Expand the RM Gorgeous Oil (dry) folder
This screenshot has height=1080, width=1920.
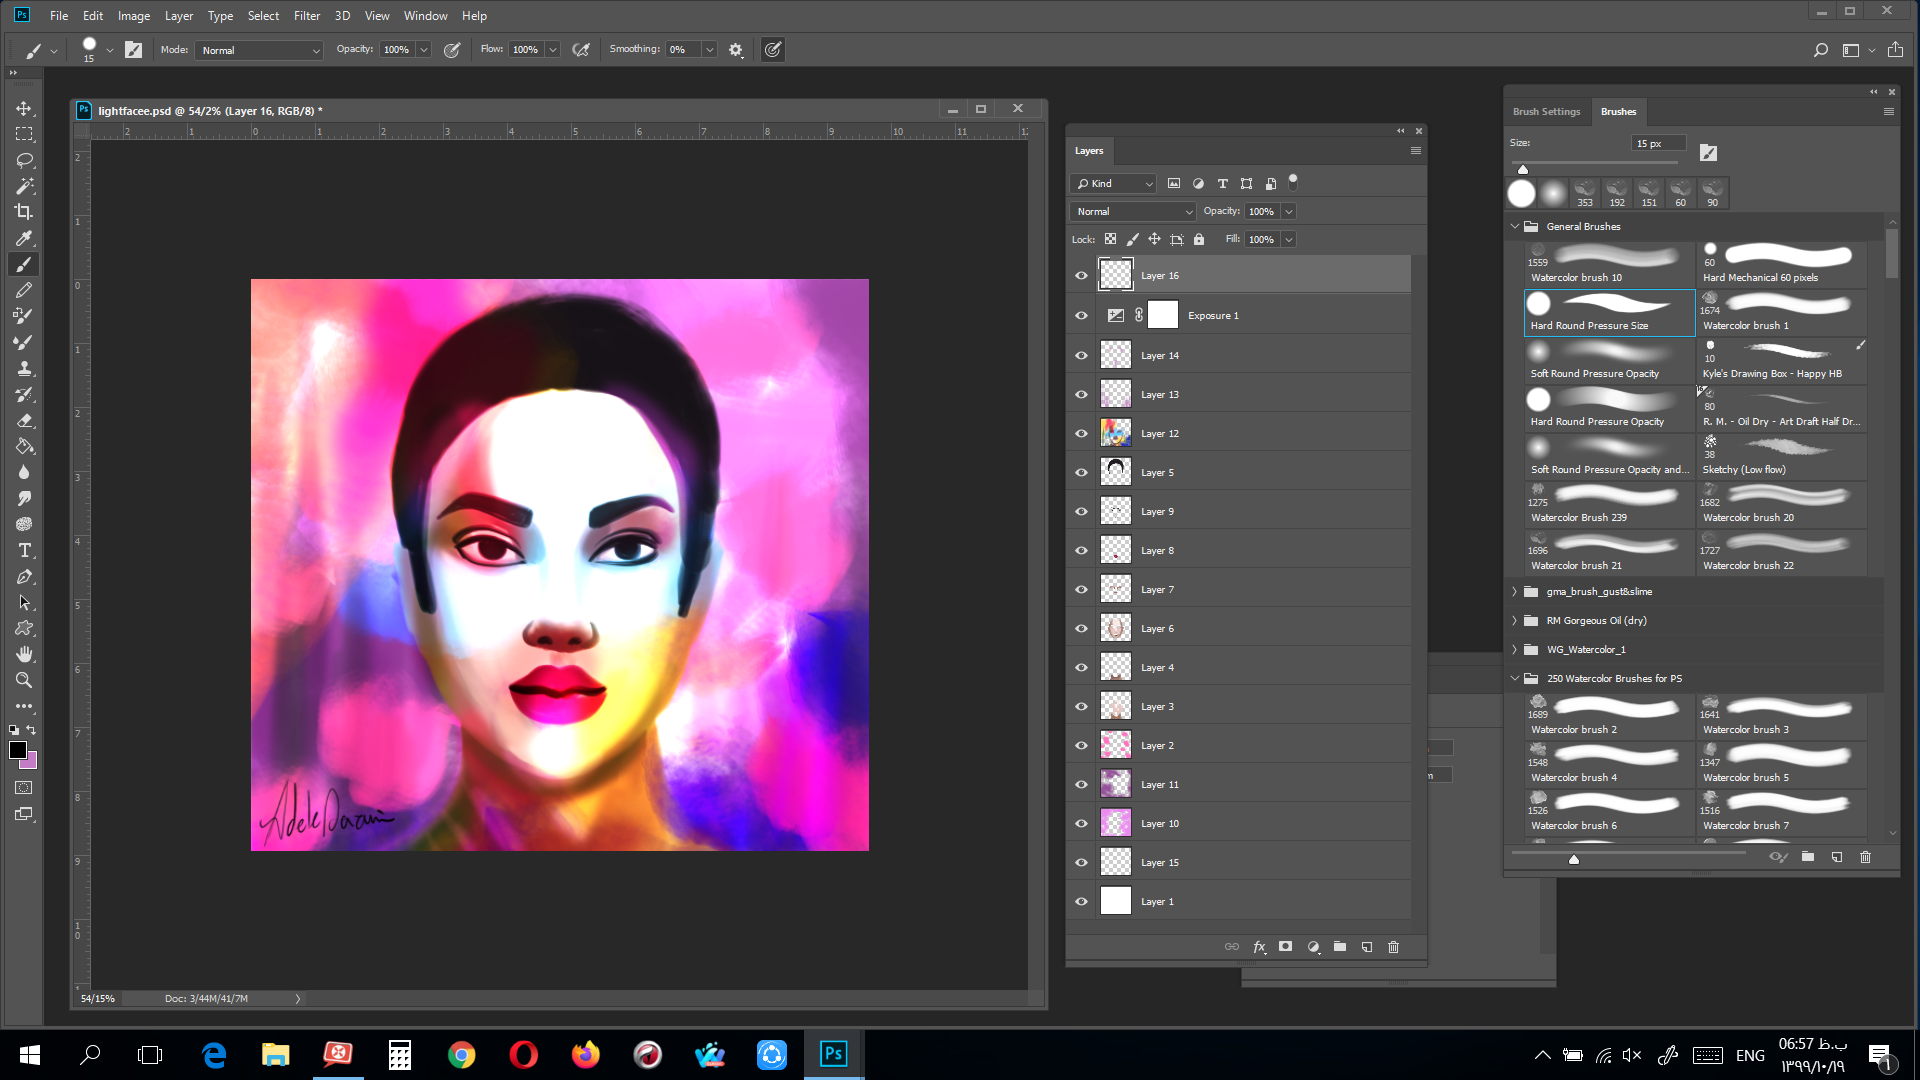coord(1515,621)
